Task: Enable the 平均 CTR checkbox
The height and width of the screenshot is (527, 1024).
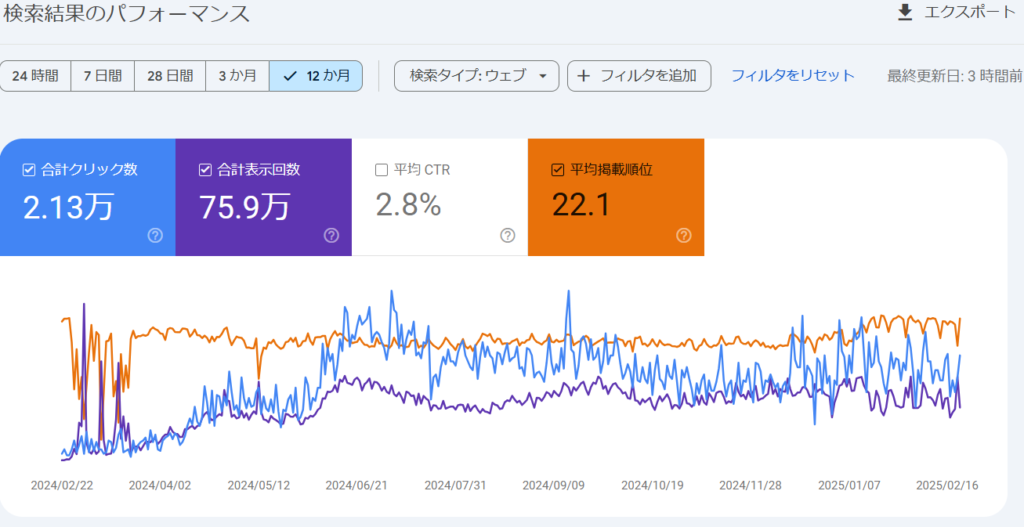Action: [x=381, y=170]
